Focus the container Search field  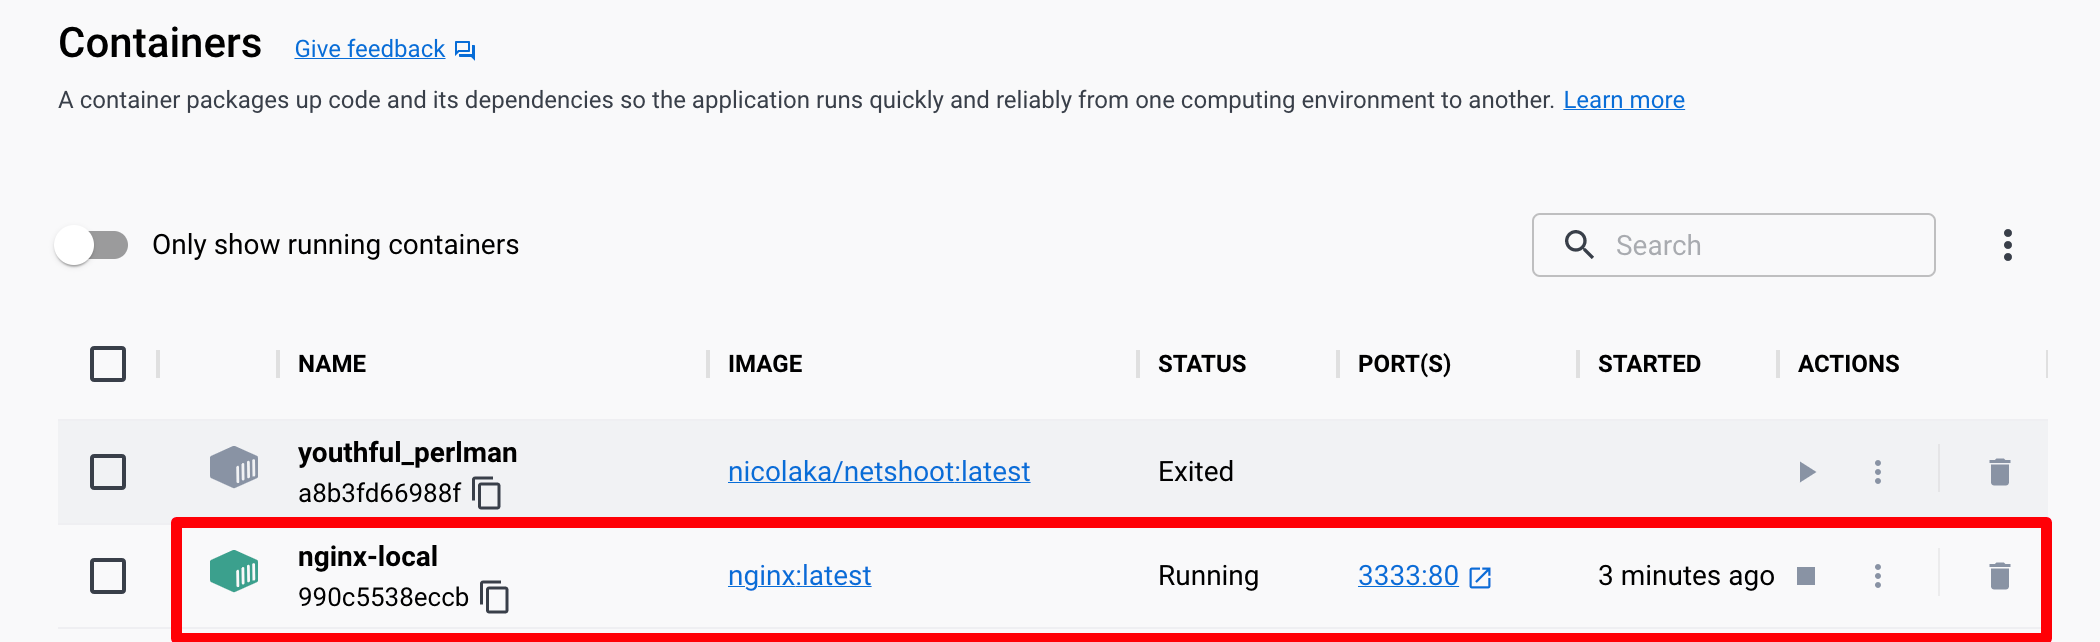pos(1734,245)
